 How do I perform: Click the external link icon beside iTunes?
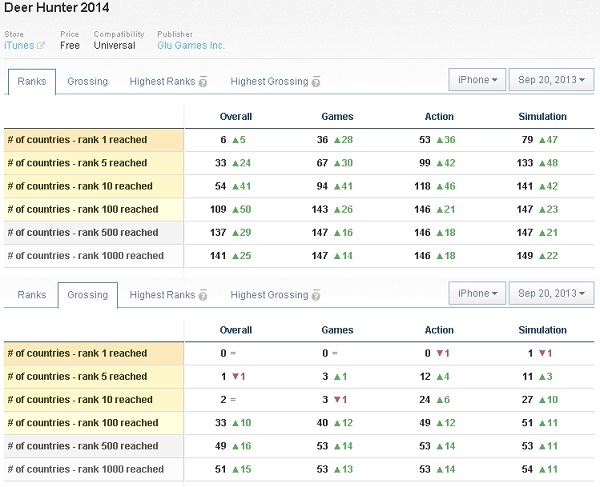(41, 45)
